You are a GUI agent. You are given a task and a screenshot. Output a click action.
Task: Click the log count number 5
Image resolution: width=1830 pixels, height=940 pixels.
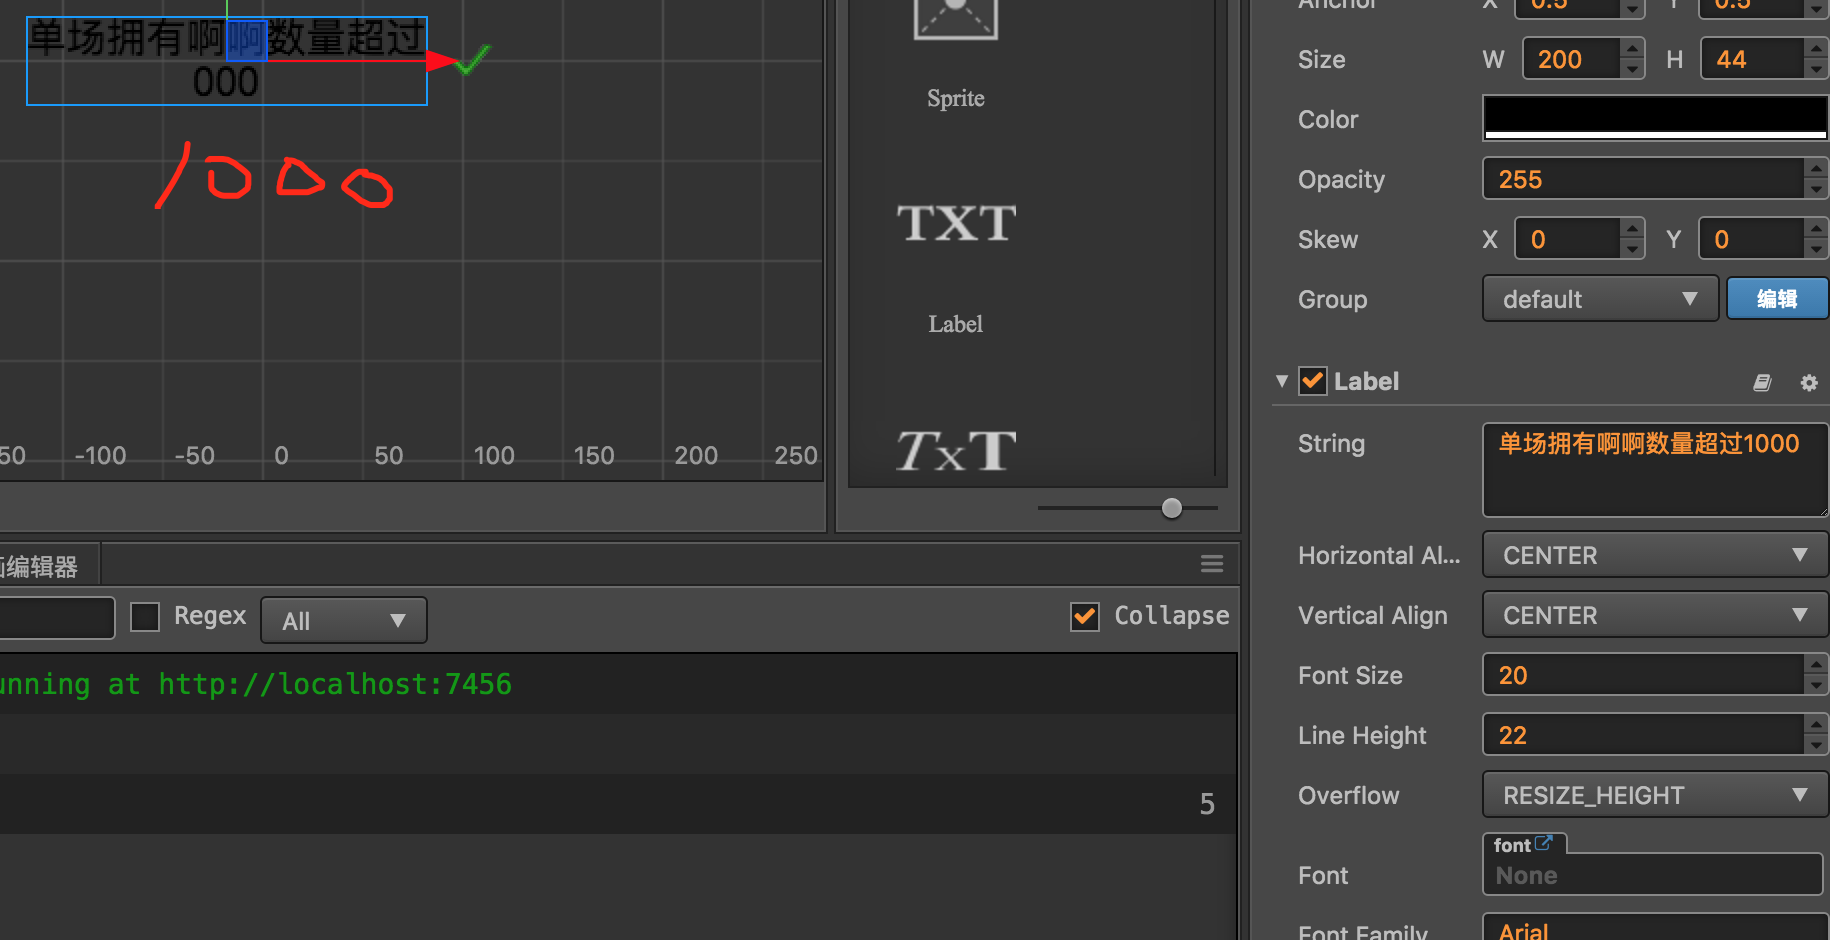click(x=1207, y=804)
